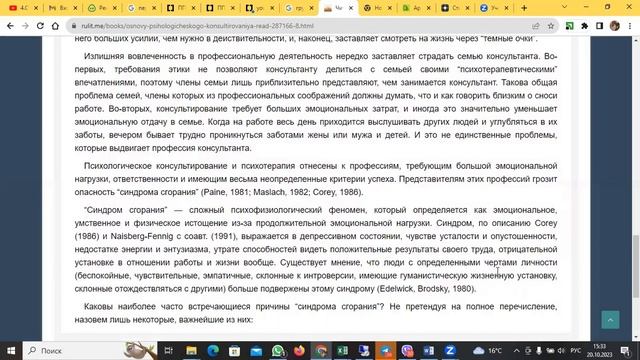
Task: Open WhatsApp from the taskbar
Action: (278, 351)
